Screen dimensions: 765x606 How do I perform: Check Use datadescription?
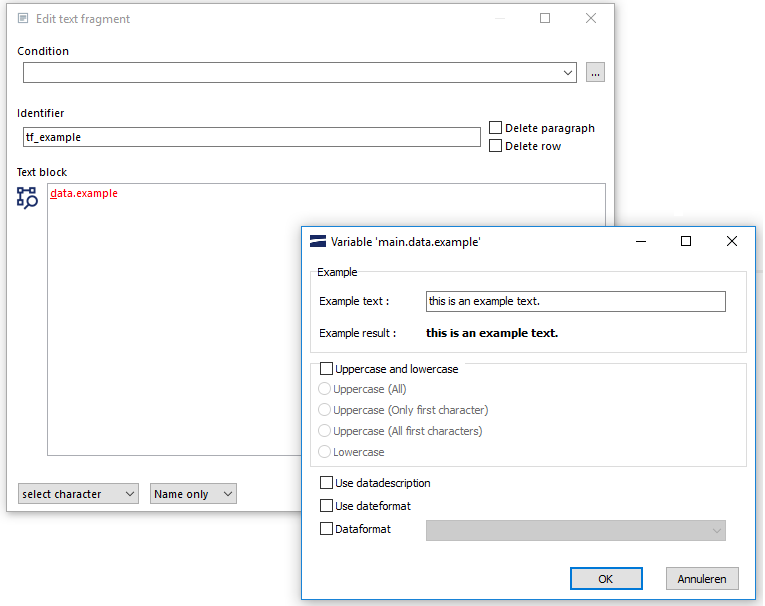point(326,483)
